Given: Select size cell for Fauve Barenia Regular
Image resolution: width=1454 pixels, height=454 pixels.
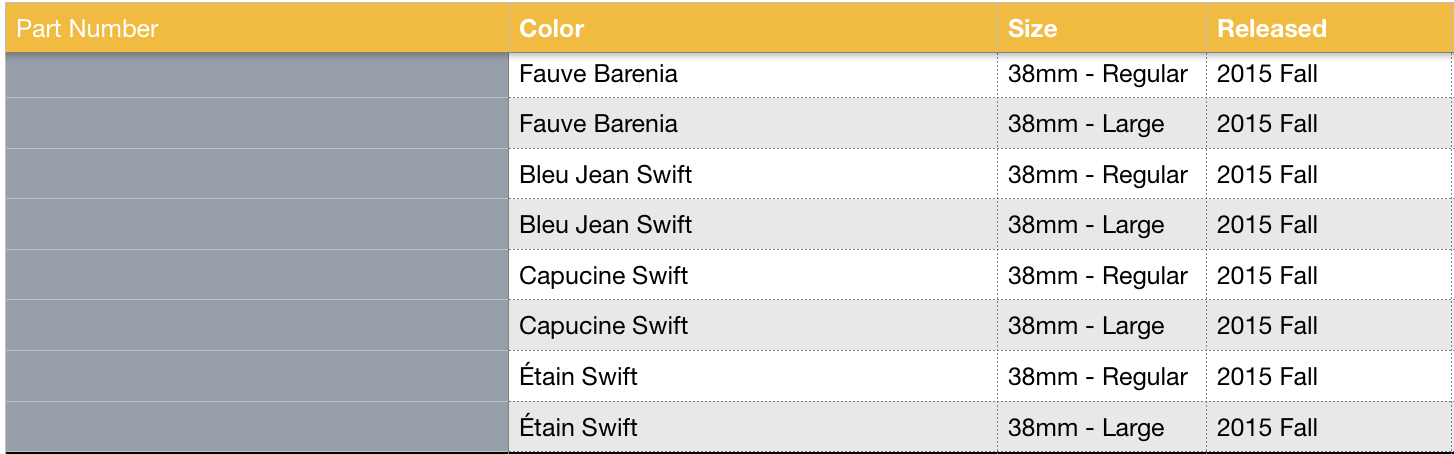Looking at the screenshot, I should (x=1102, y=74).
